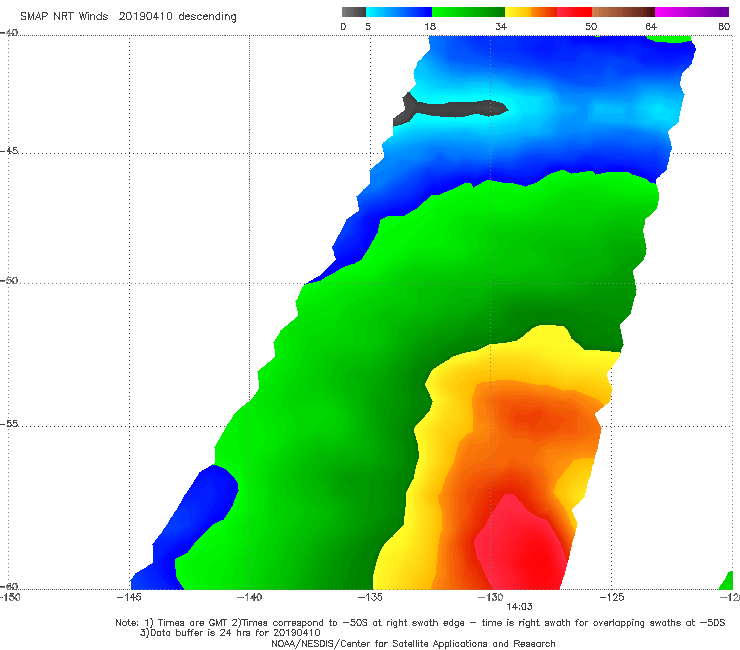Image resolution: width=740 pixels, height=650 pixels.
Task: Click the longitude label '-150'
Action: [x=10, y=597]
